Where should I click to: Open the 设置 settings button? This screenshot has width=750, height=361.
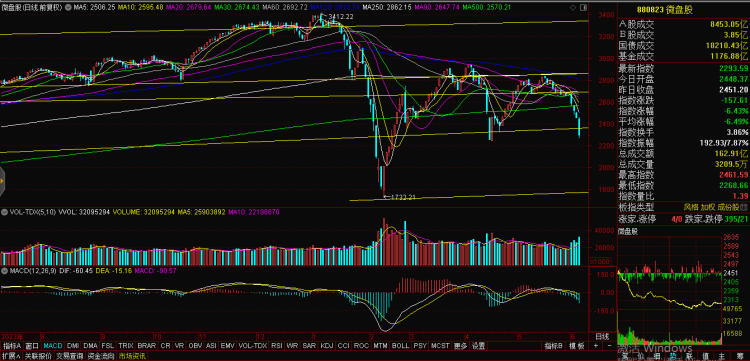(x=478, y=345)
